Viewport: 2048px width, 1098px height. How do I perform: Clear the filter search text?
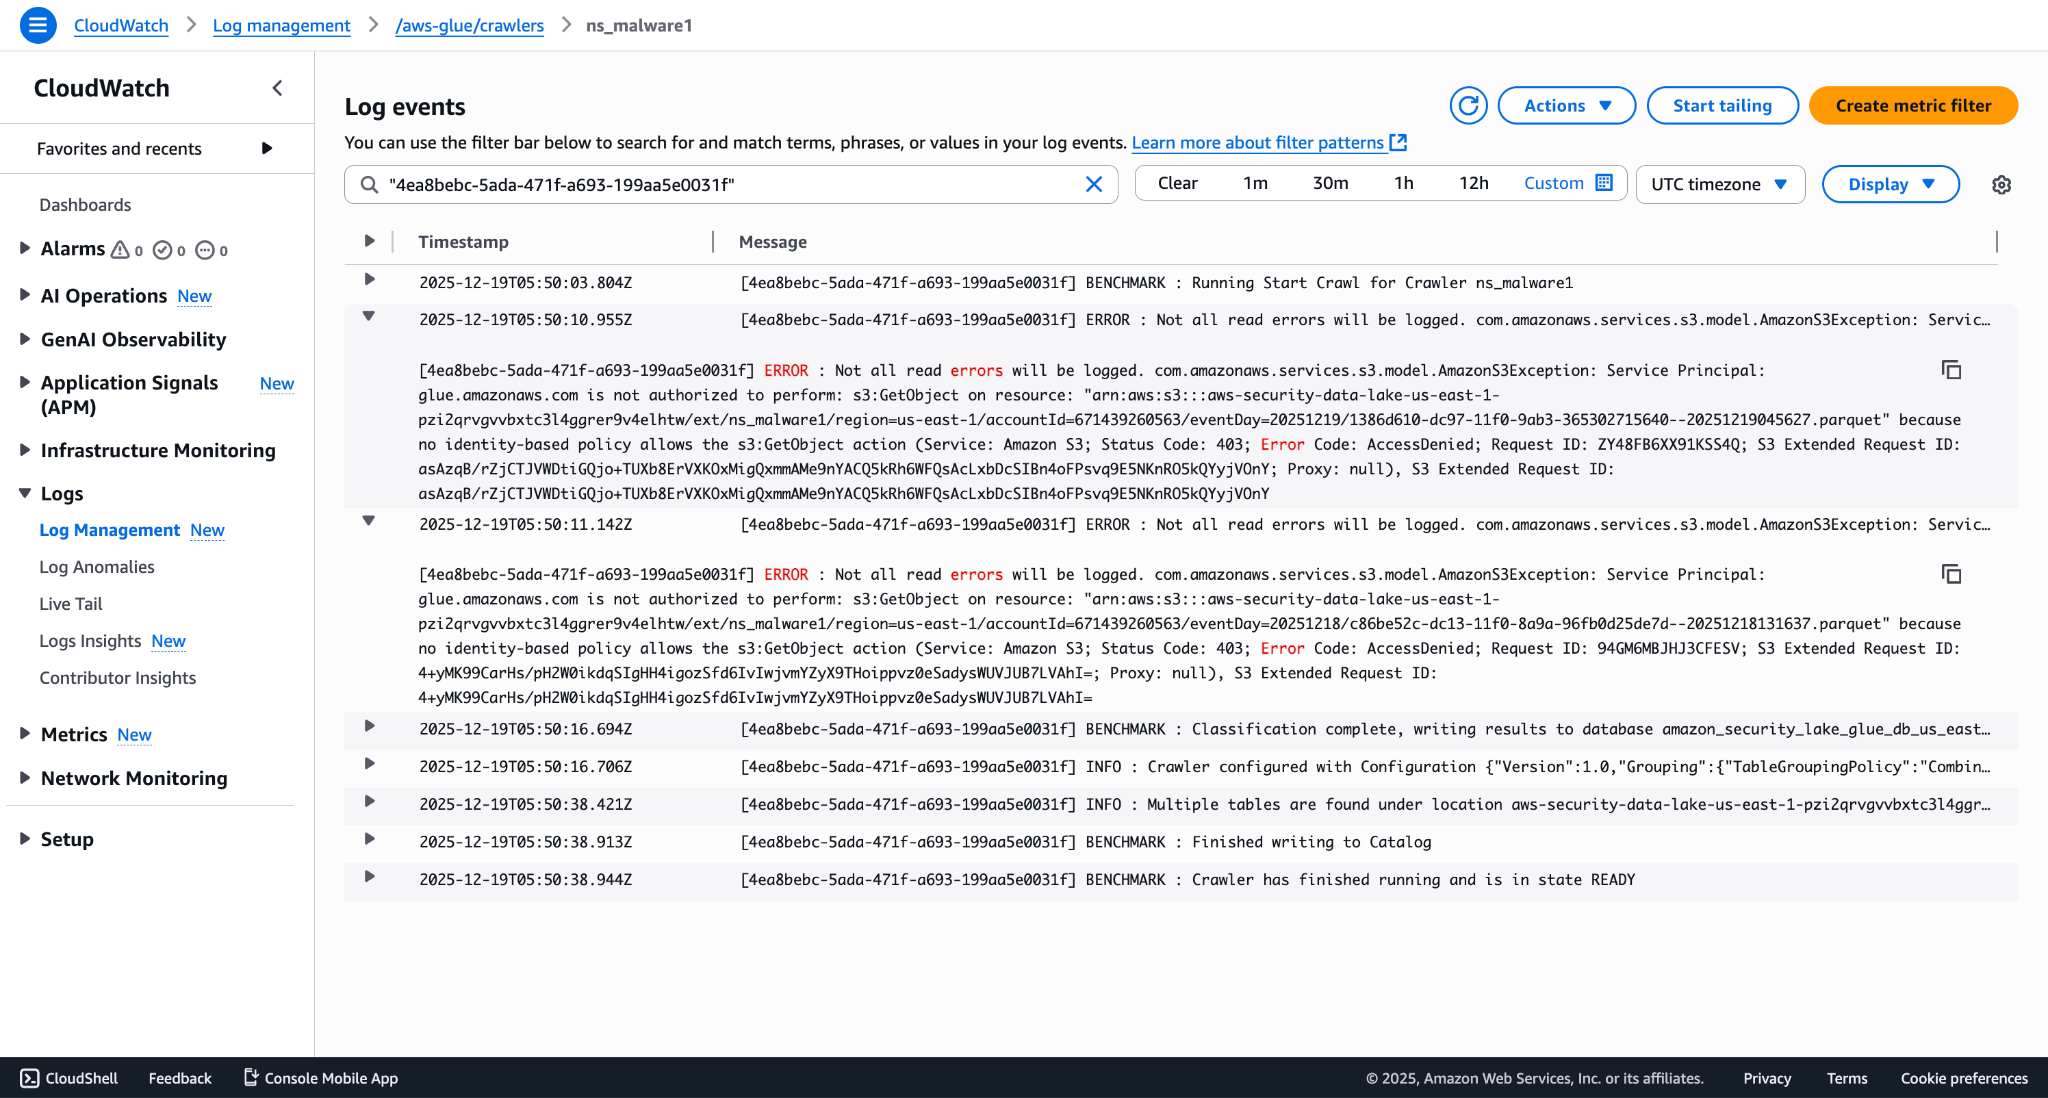[1094, 184]
